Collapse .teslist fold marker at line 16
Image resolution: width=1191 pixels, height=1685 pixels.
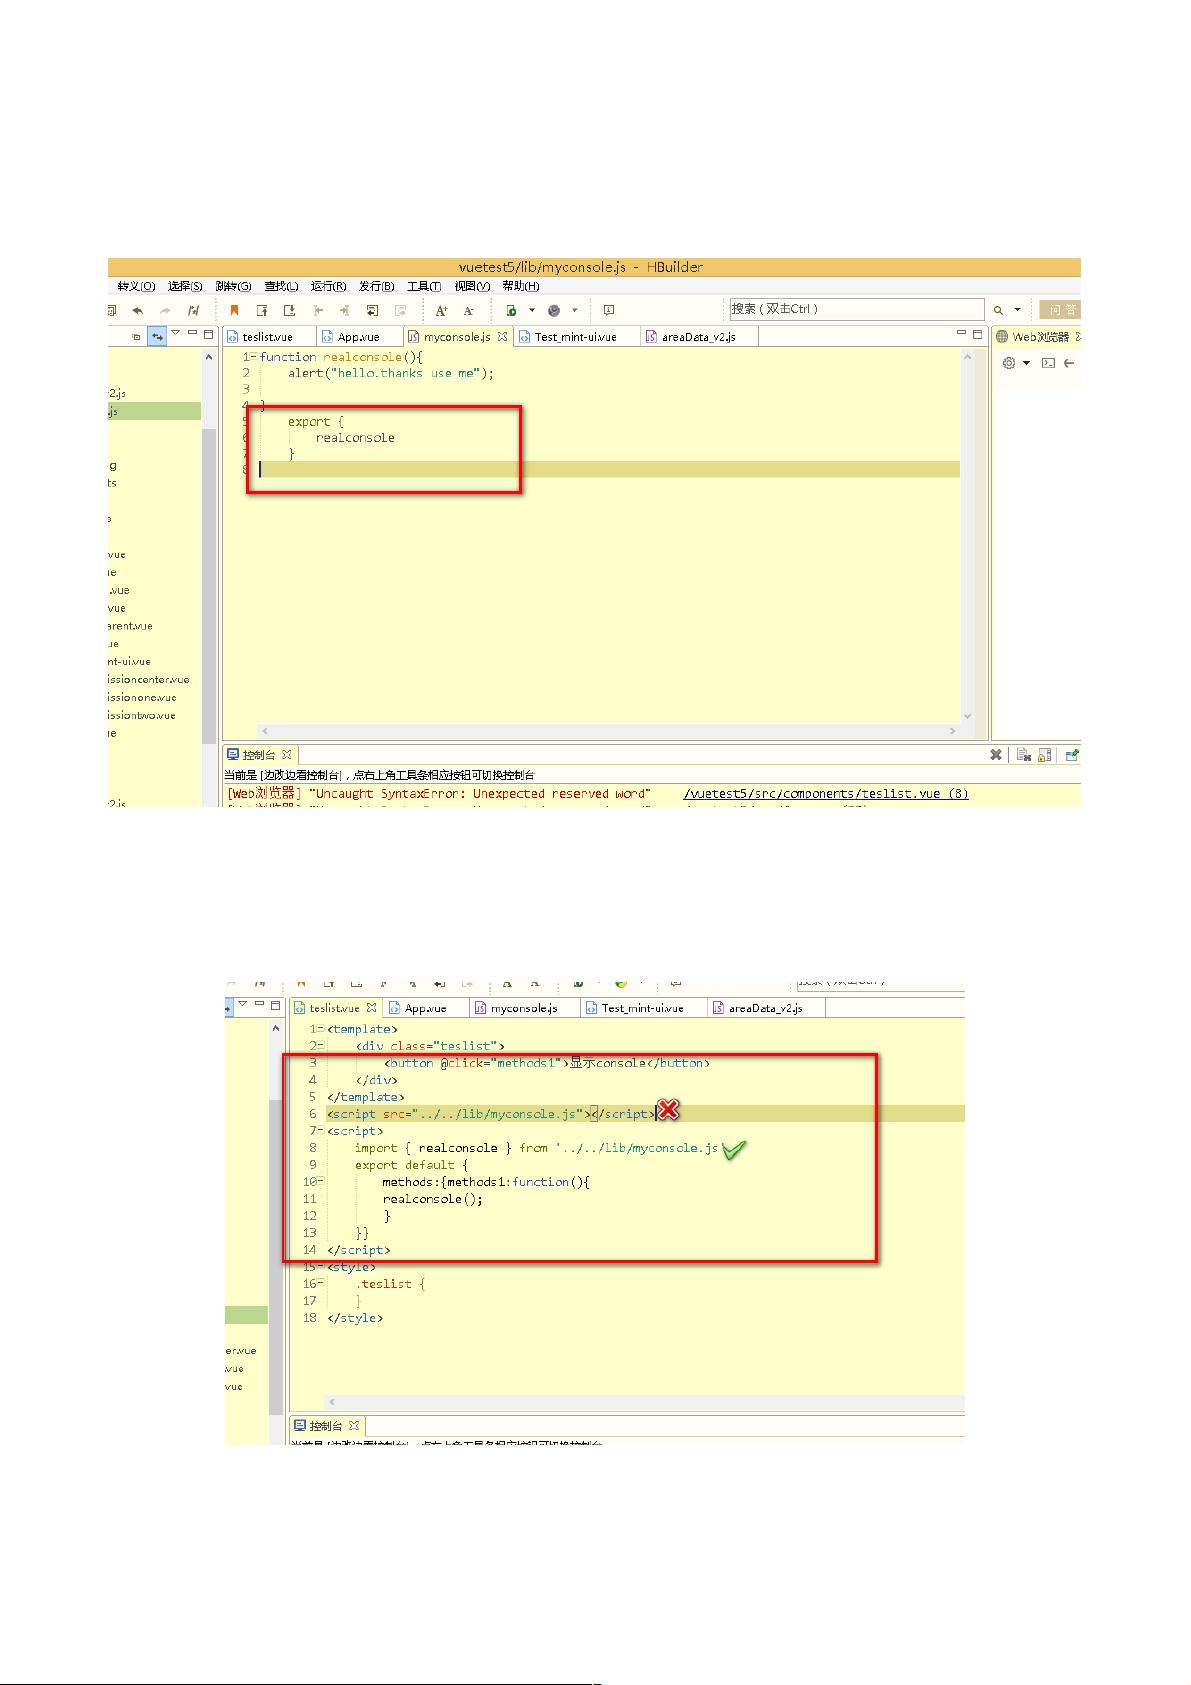321,1284
